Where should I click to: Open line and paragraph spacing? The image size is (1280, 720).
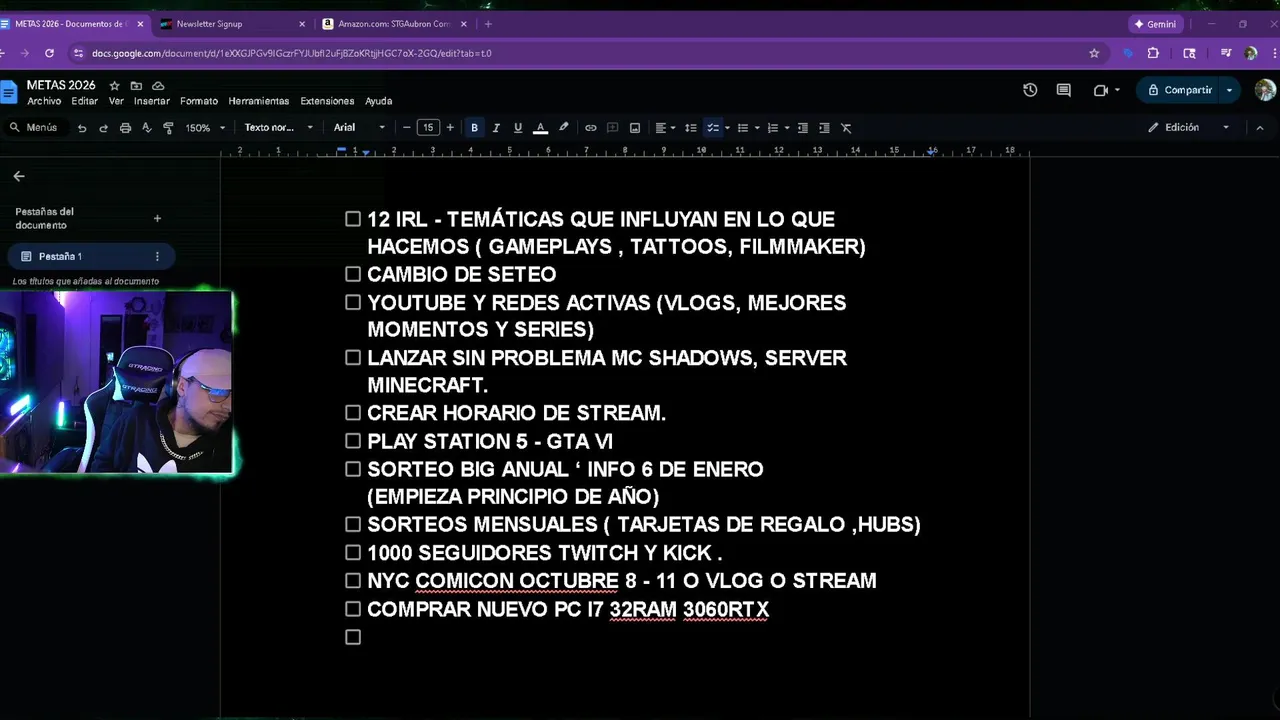[x=691, y=128]
